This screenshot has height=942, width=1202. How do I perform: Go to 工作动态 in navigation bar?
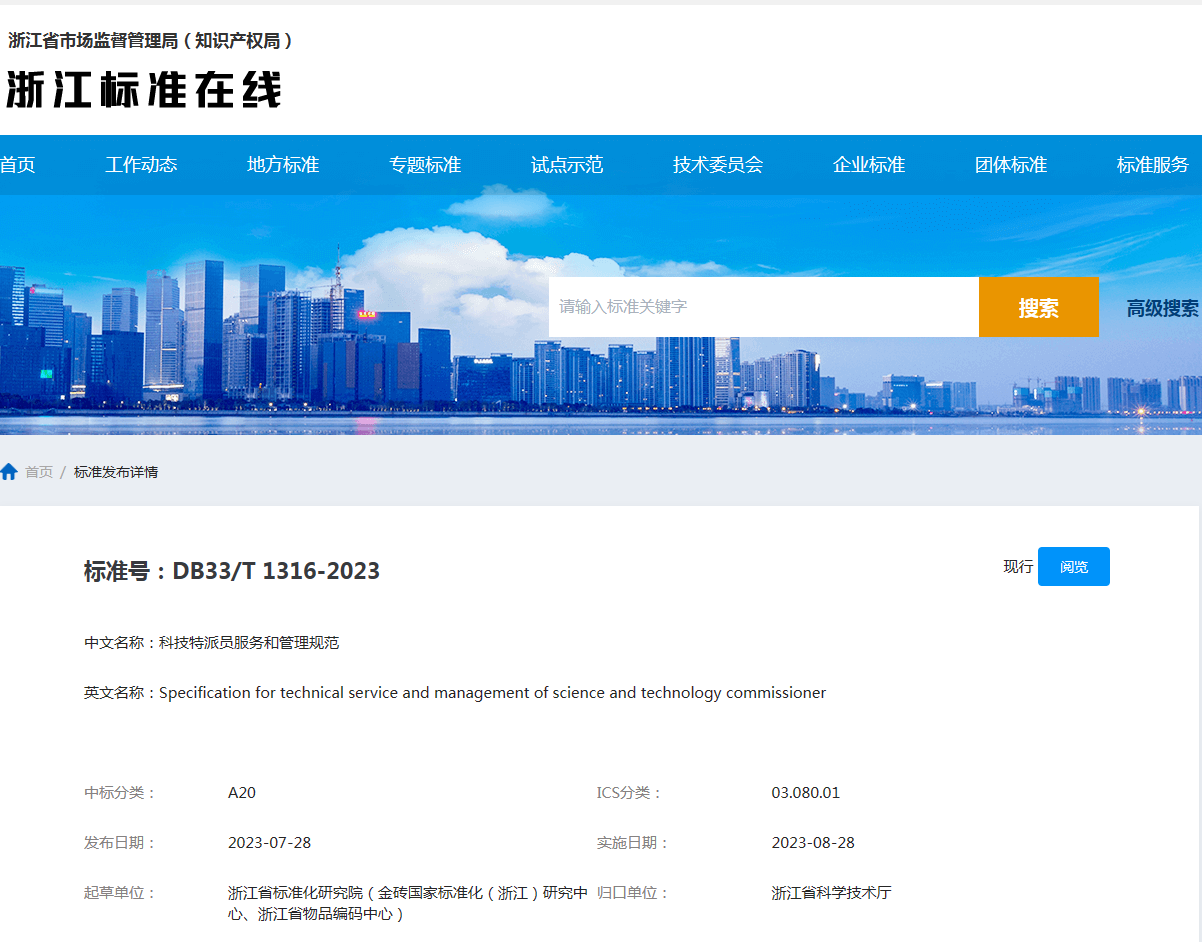(x=141, y=165)
